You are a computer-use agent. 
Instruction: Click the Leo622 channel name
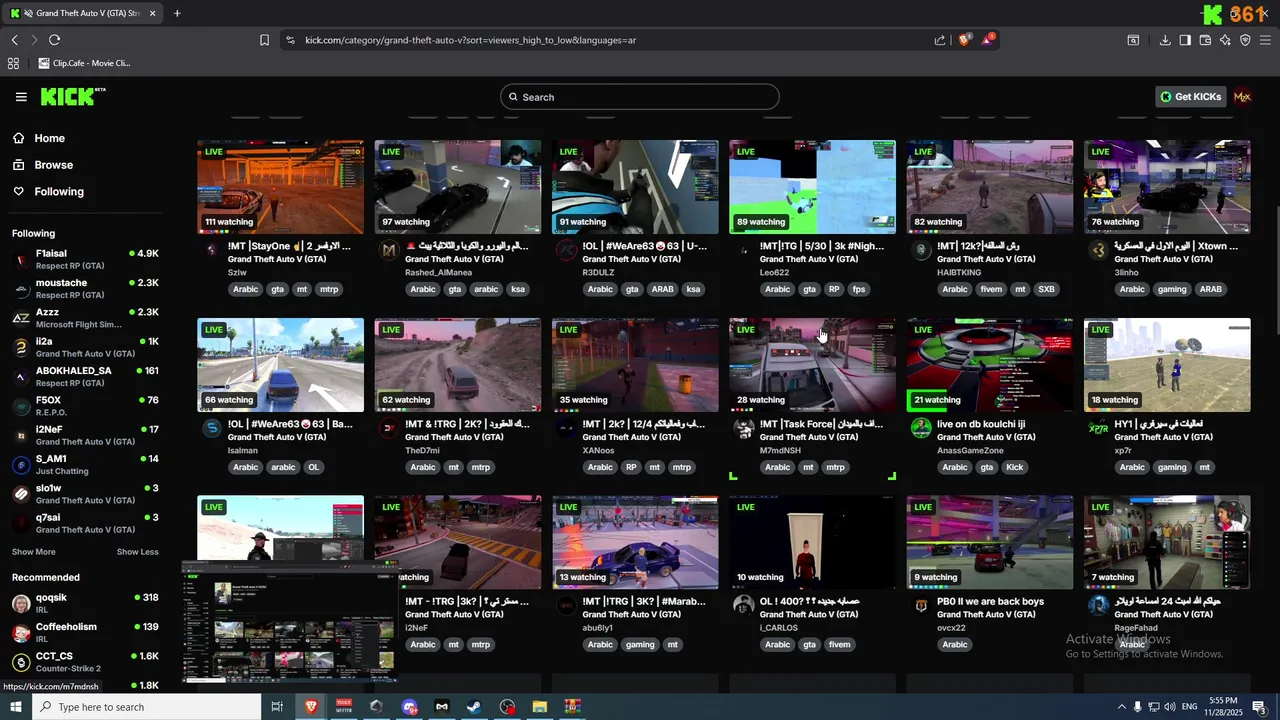tap(775, 273)
